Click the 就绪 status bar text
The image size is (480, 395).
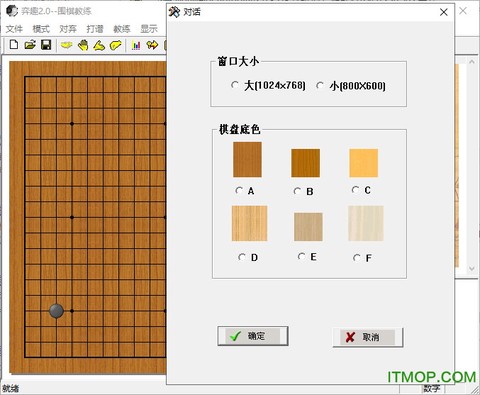pyautogui.click(x=11, y=389)
